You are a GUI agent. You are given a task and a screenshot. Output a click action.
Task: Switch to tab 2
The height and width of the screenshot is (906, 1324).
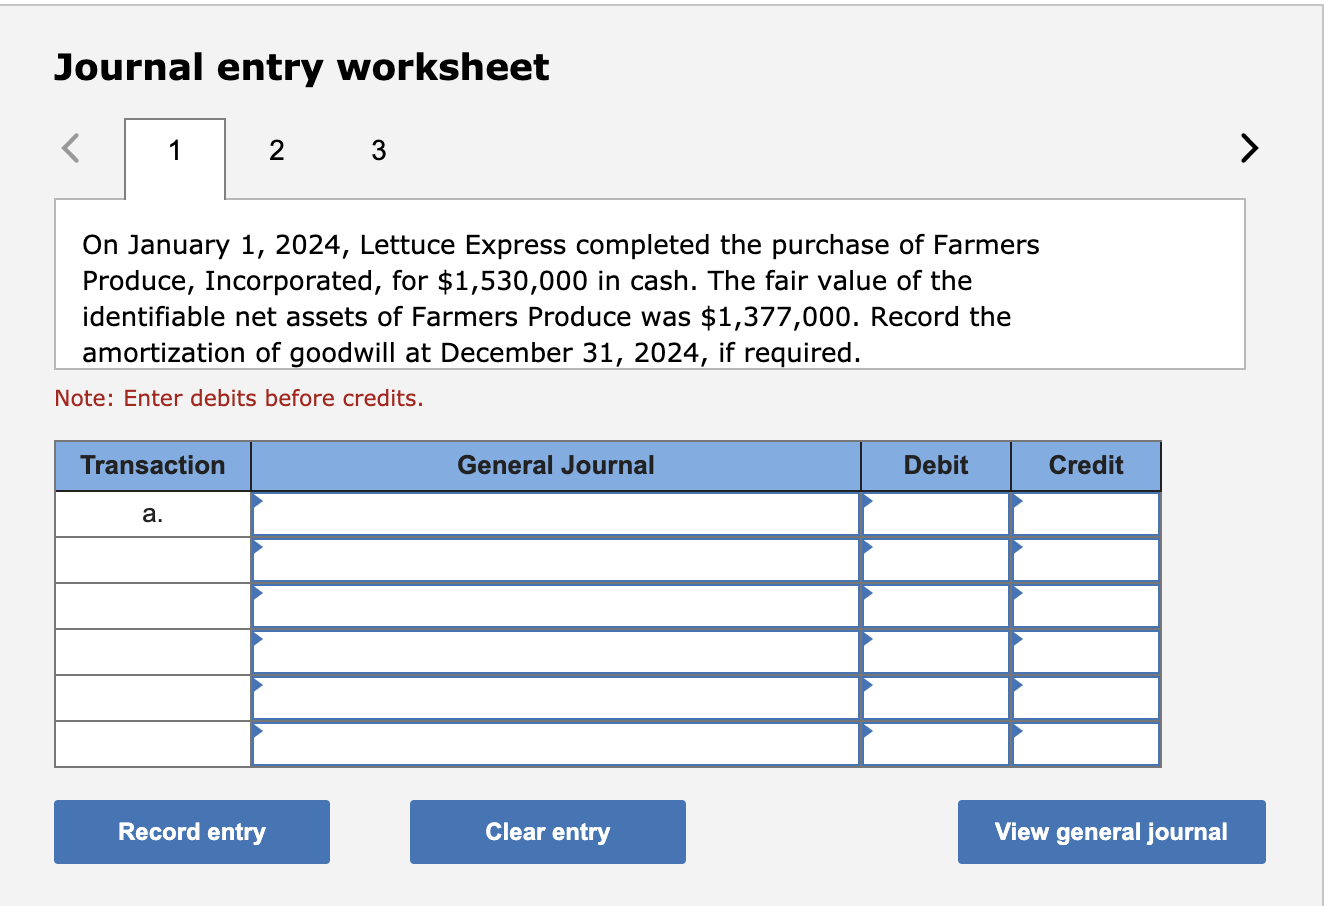(x=276, y=150)
